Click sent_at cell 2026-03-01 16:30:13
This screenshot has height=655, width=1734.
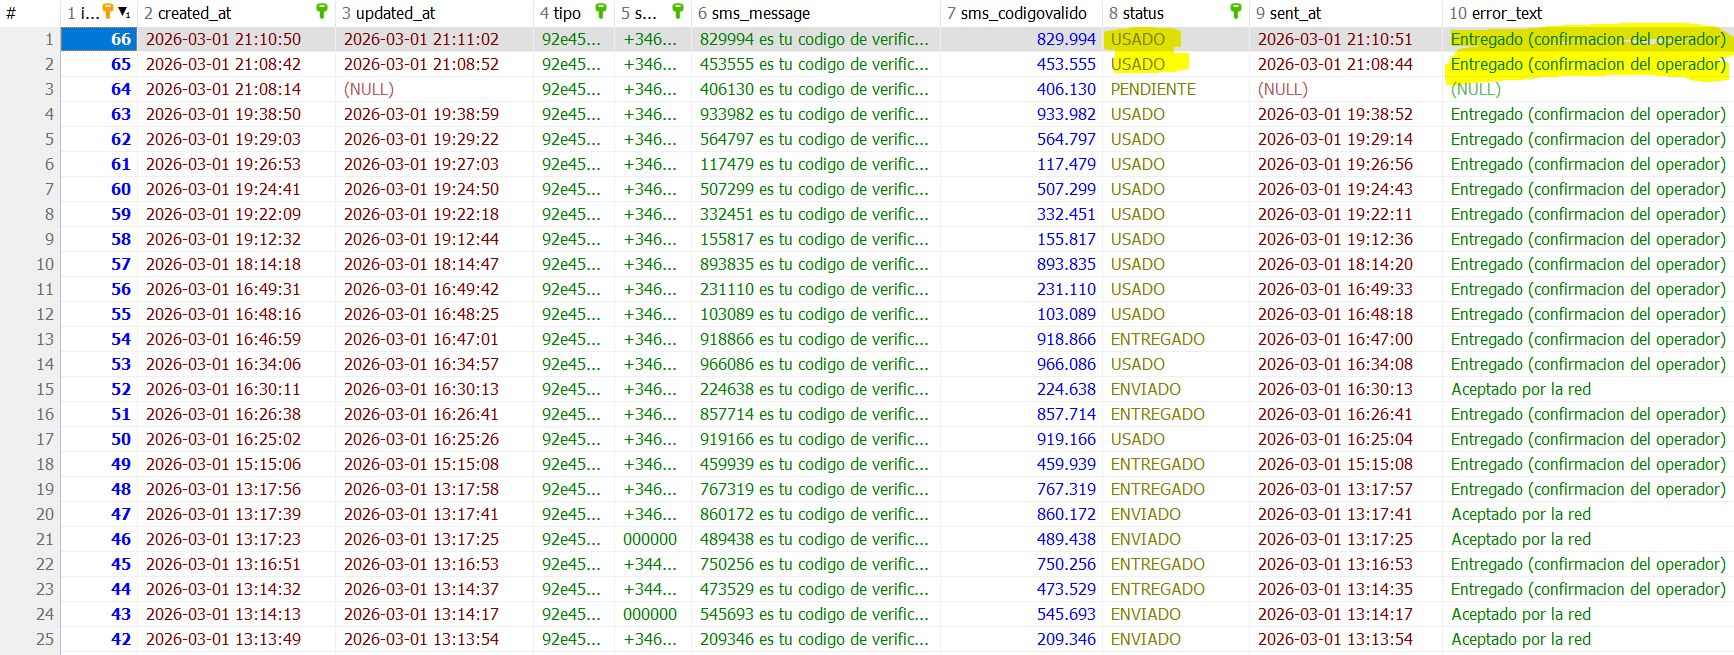[x=1335, y=389]
